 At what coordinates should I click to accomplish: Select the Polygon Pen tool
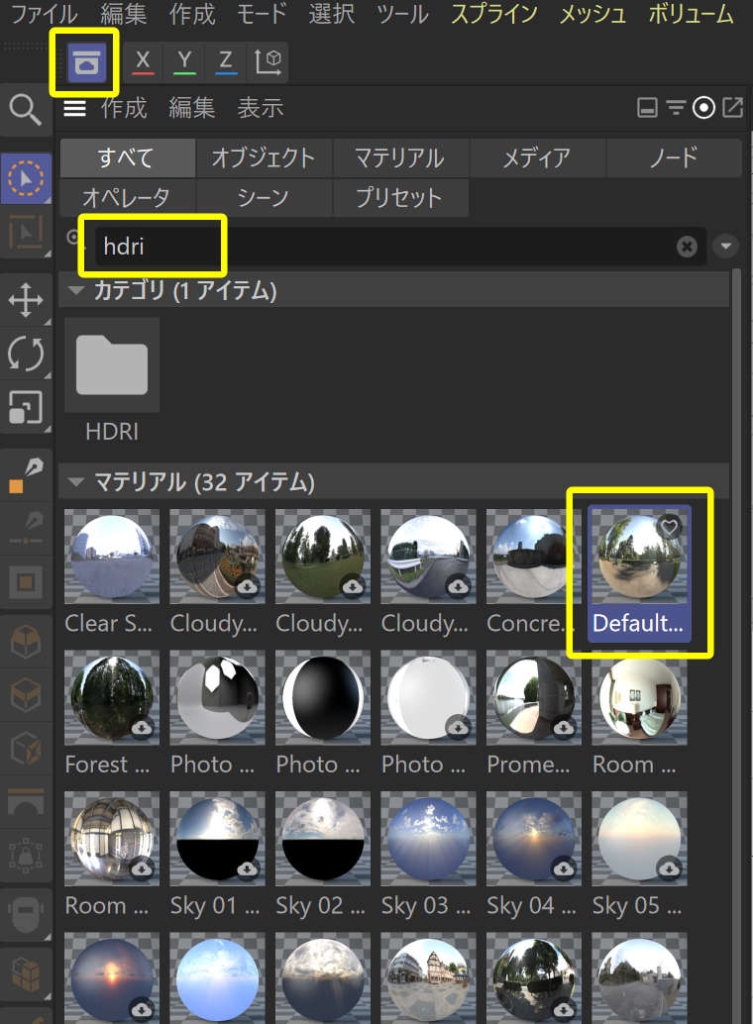click(25, 475)
